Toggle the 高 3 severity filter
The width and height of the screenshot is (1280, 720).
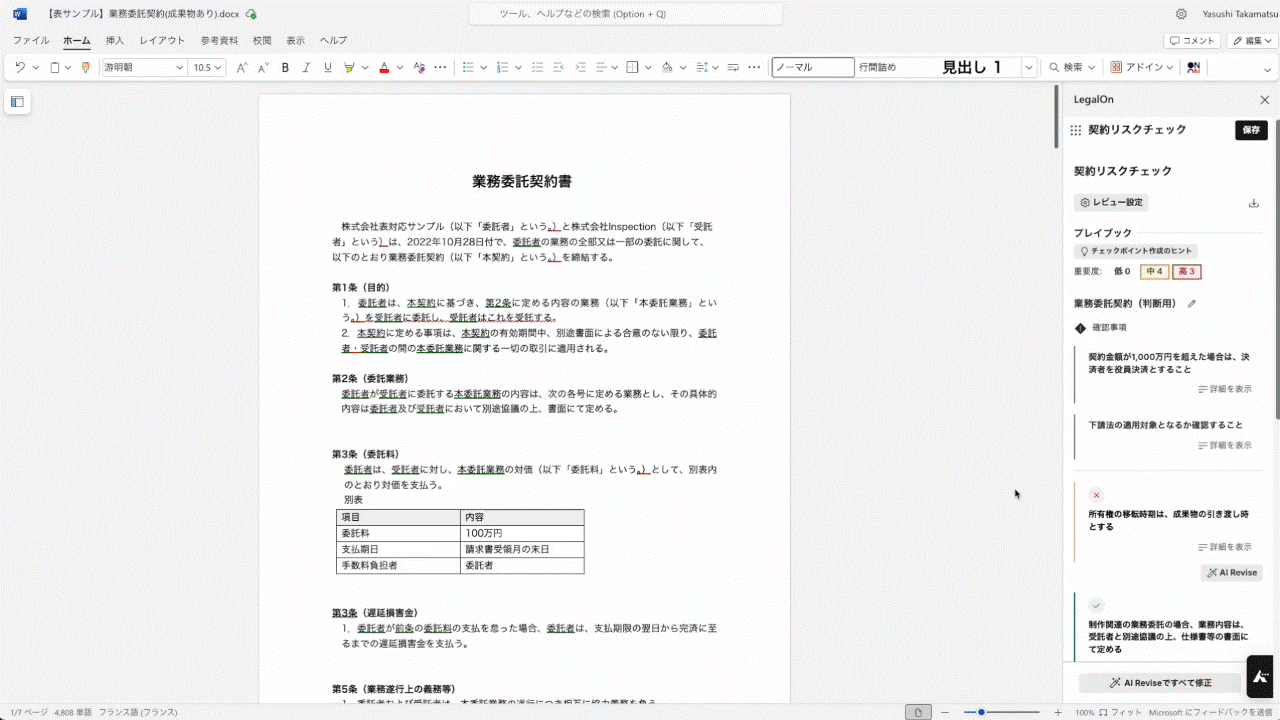coord(1187,272)
